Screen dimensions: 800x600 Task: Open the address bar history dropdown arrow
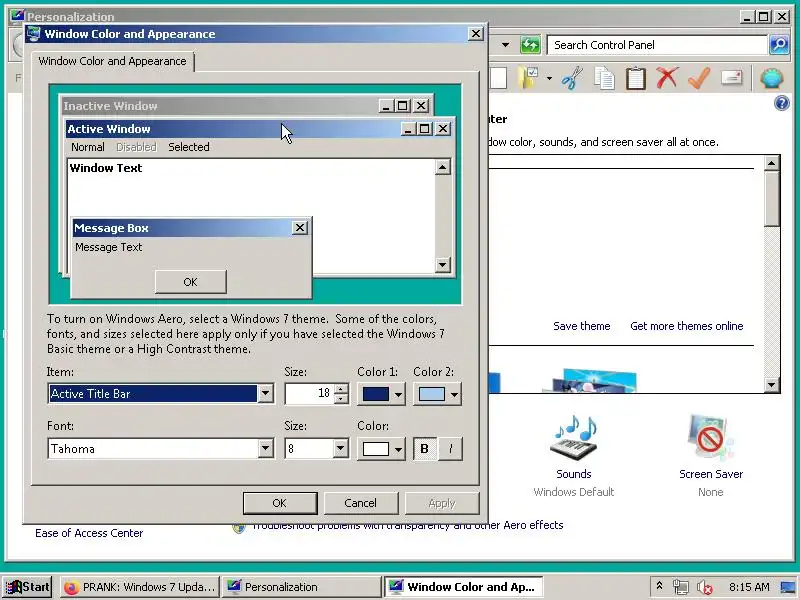[505, 45]
